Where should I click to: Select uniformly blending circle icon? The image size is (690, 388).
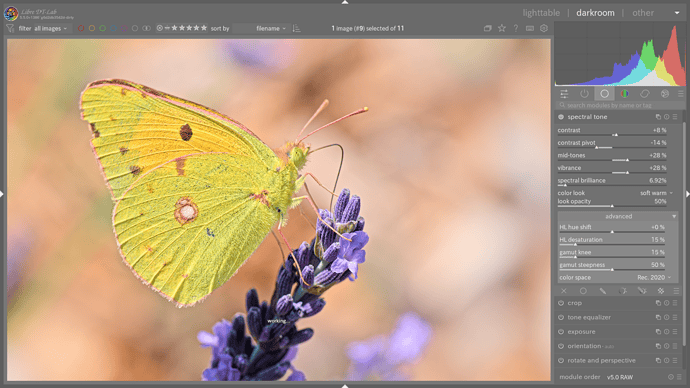583,291
